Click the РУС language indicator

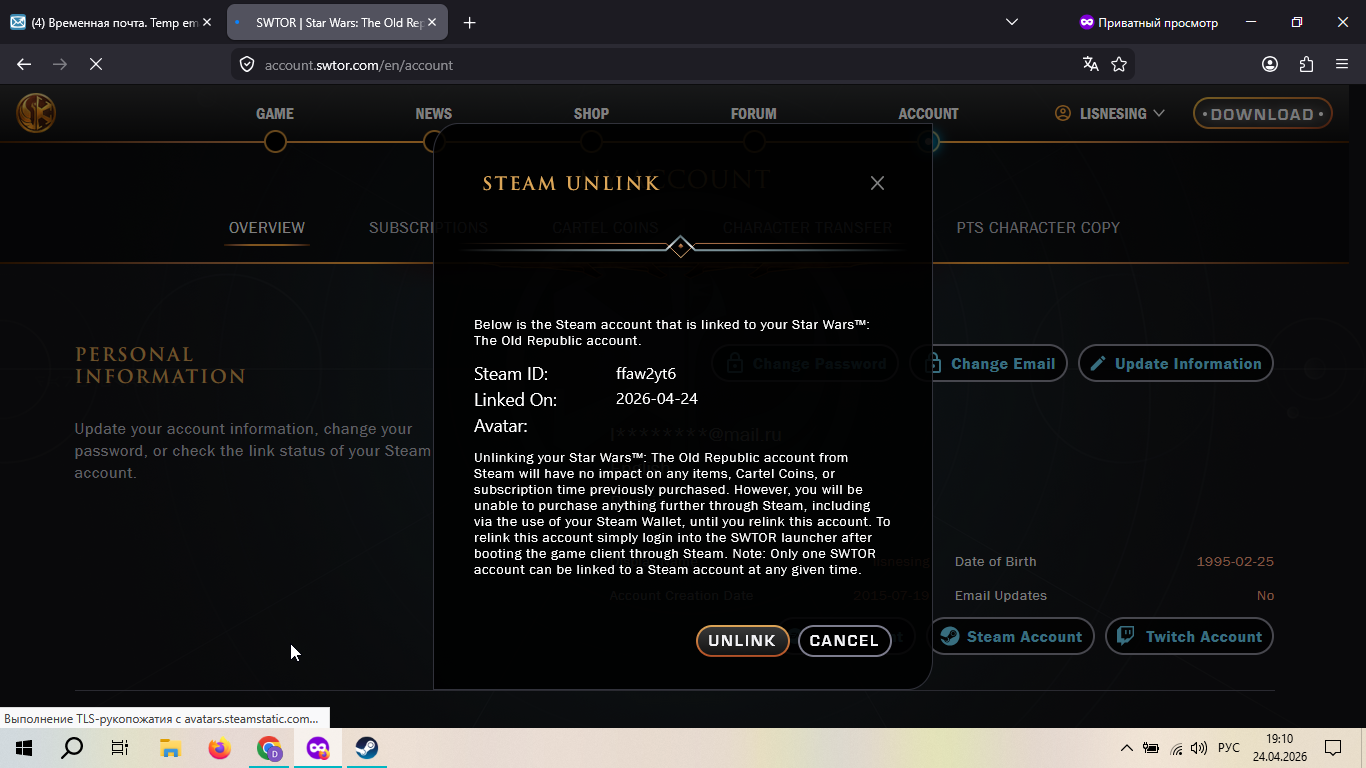tap(1229, 748)
